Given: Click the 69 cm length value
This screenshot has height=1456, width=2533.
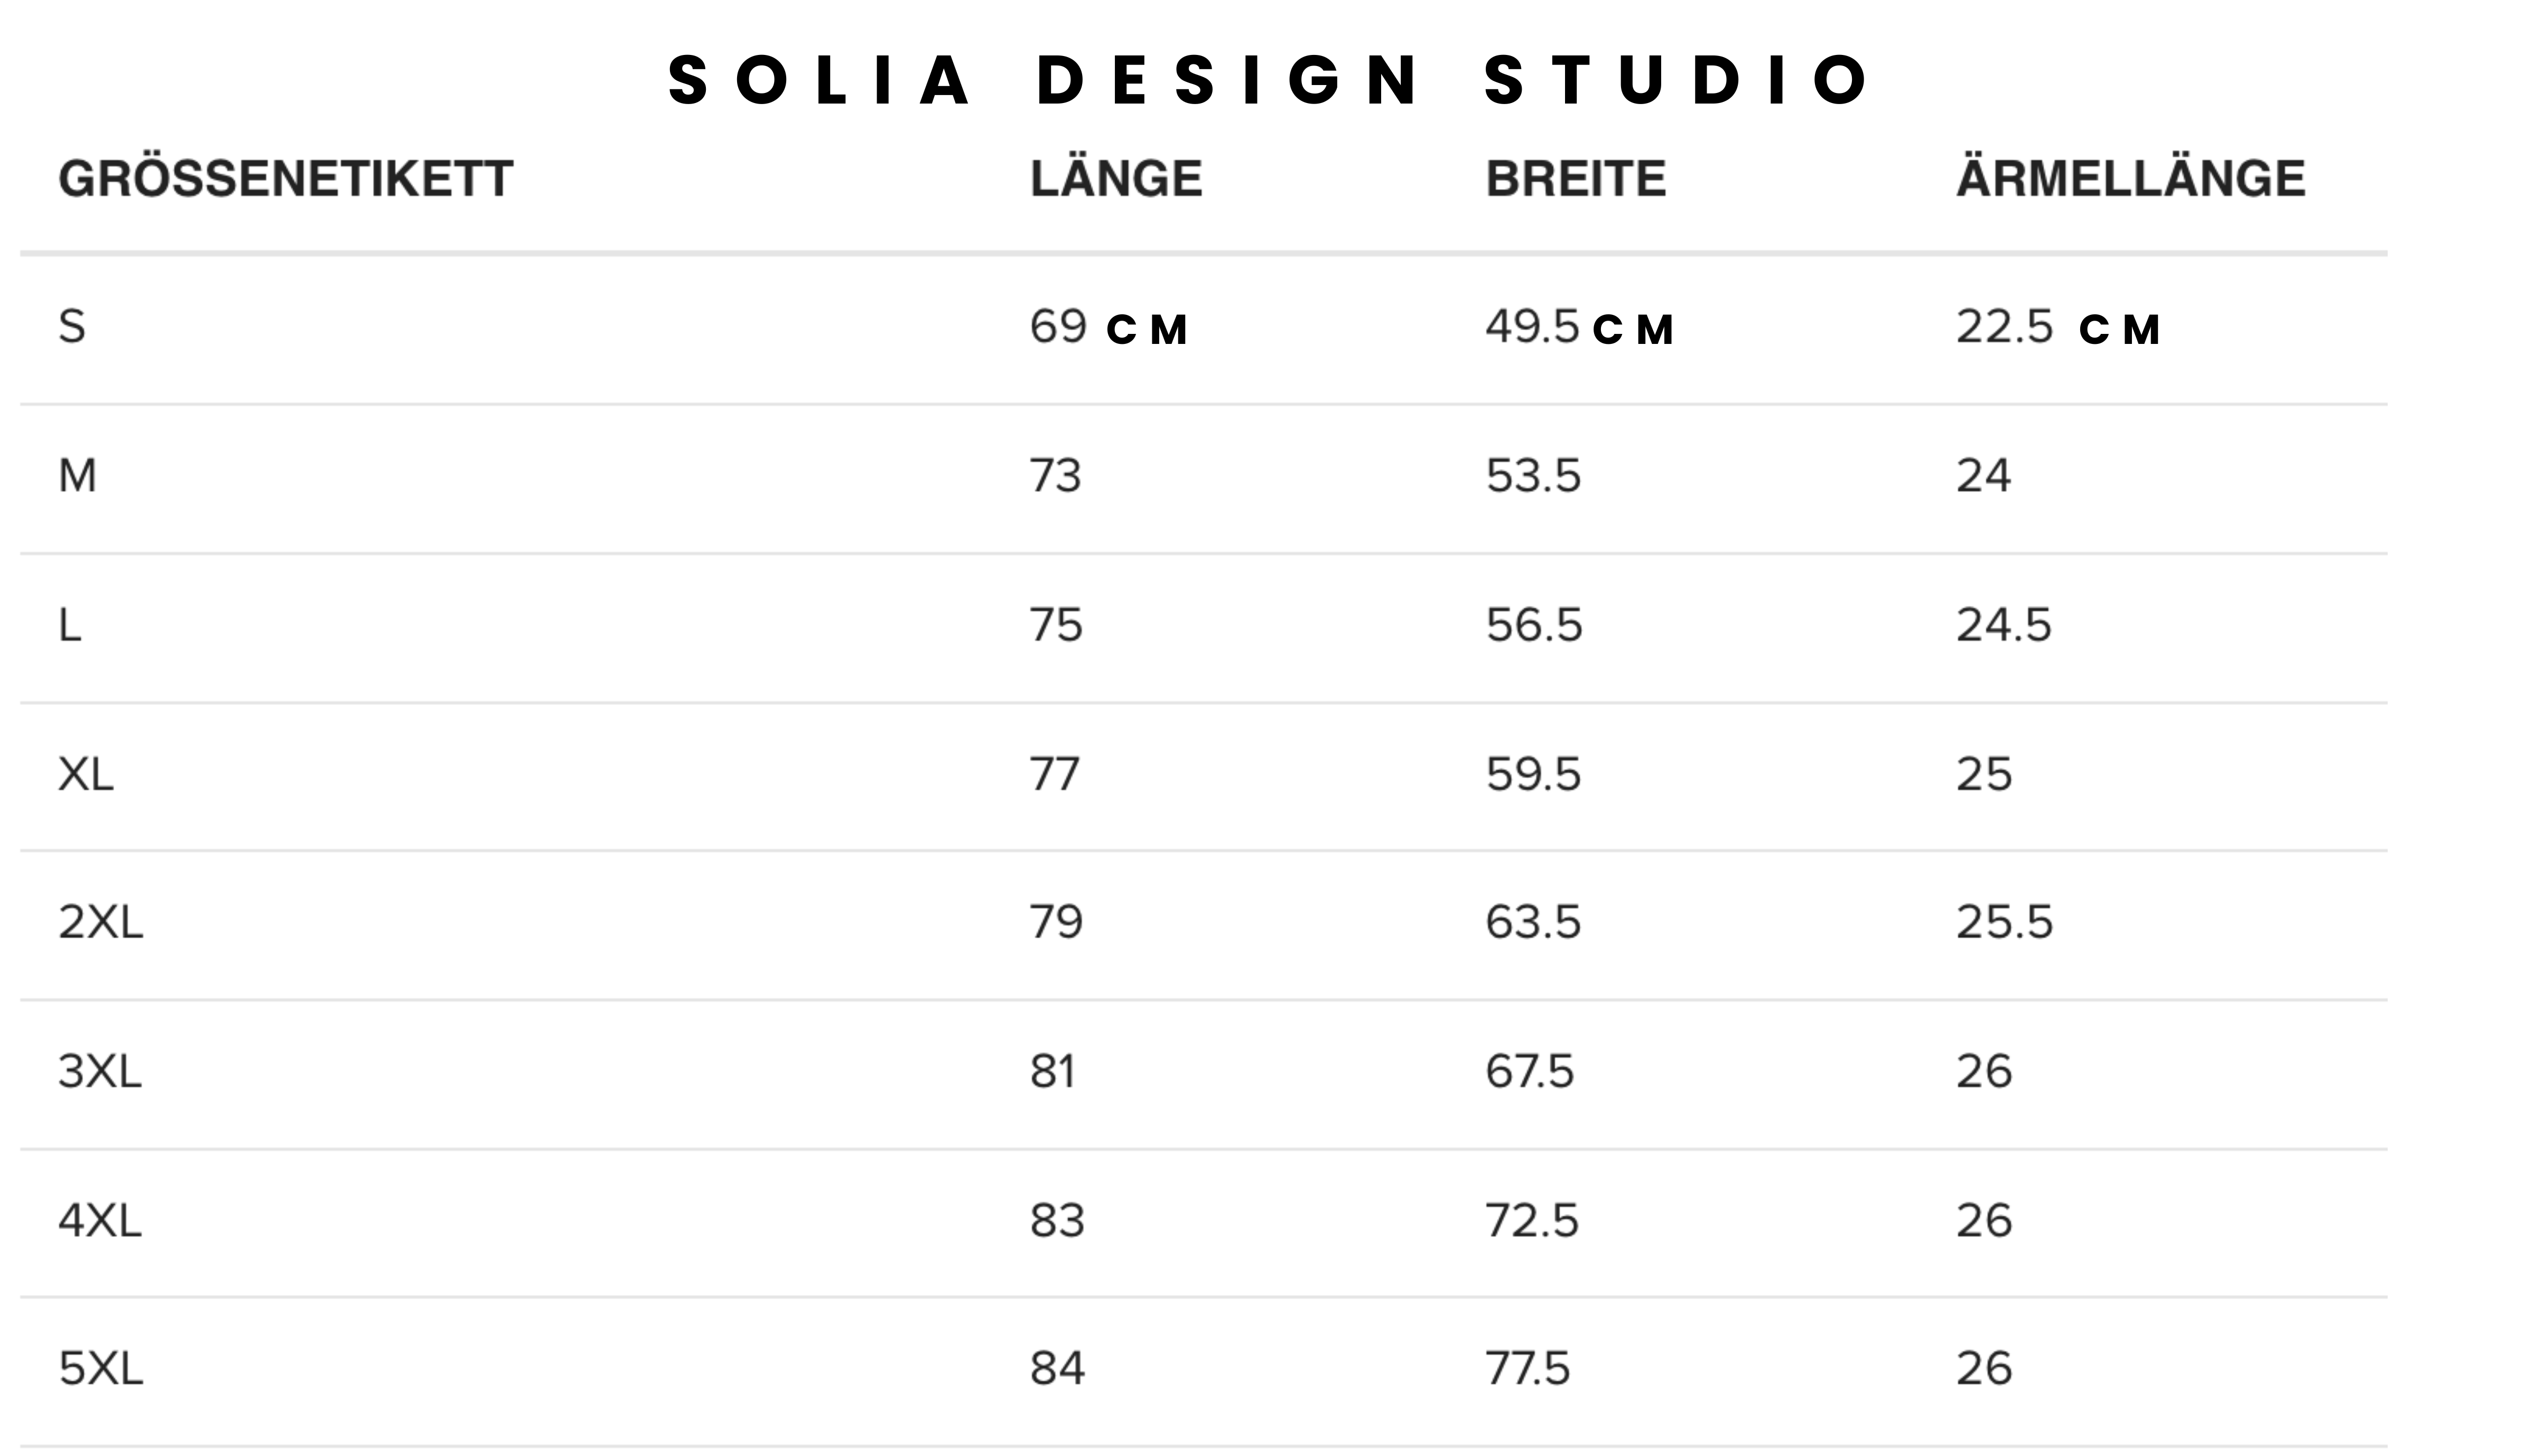Looking at the screenshot, I should pyautogui.click(x=1109, y=327).
